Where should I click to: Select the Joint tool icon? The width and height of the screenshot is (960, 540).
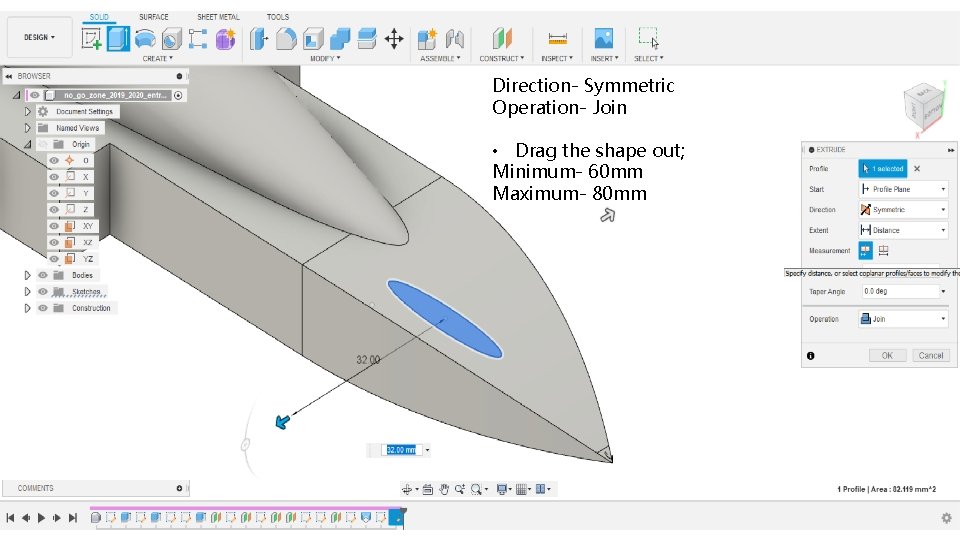coord(454,39)
